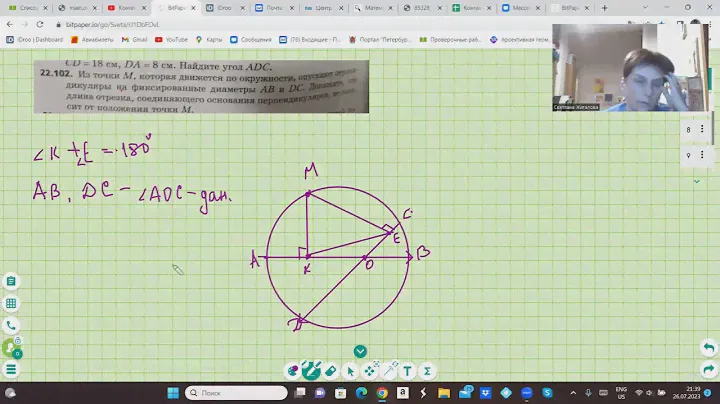Open the sigma math formula tool
Image resolution: width=720 pixels, height=404 pixels.
[x=427, y=370]
